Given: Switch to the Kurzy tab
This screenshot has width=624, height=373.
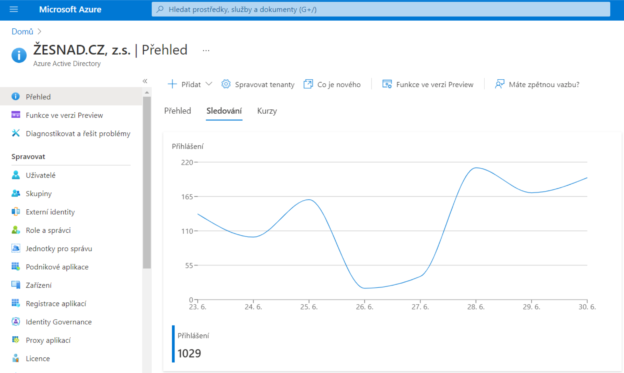Looking at the screenshot, I should 267,111.
